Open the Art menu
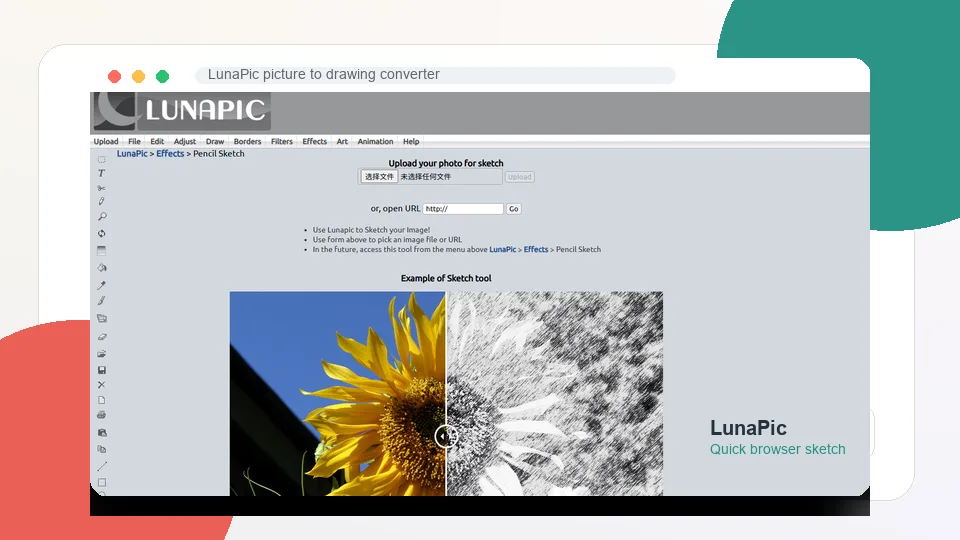This screenshot has width=960, height=540. pos(342,141)
